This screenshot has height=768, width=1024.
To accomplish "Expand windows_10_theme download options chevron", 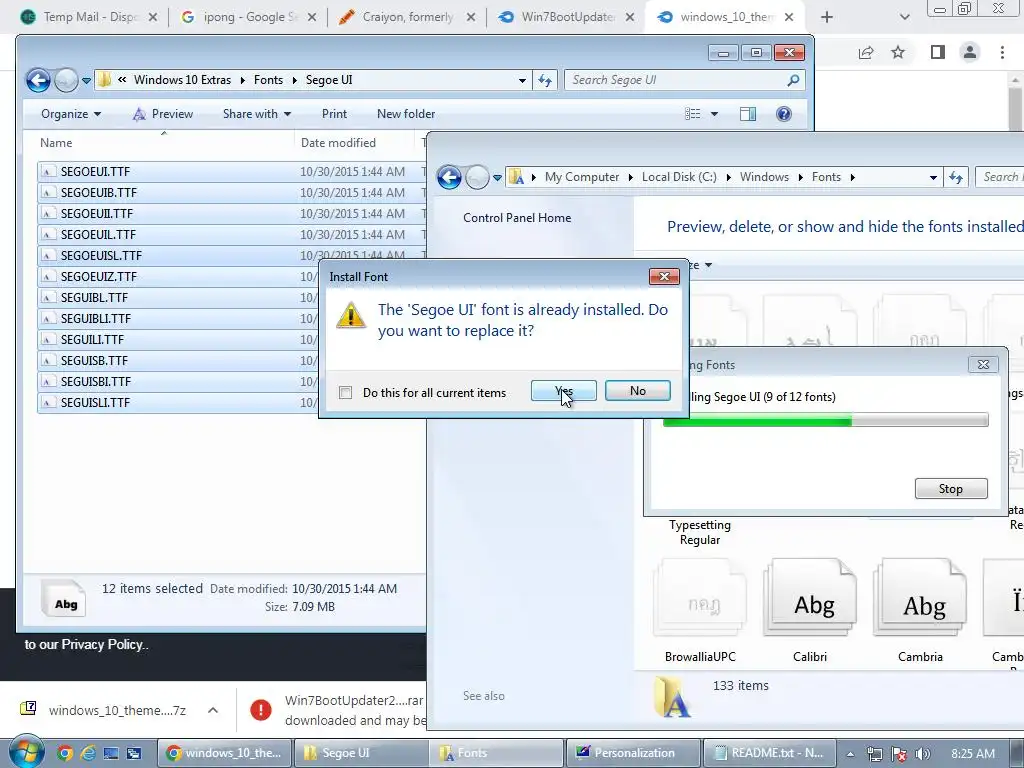I will coord(213,710).
